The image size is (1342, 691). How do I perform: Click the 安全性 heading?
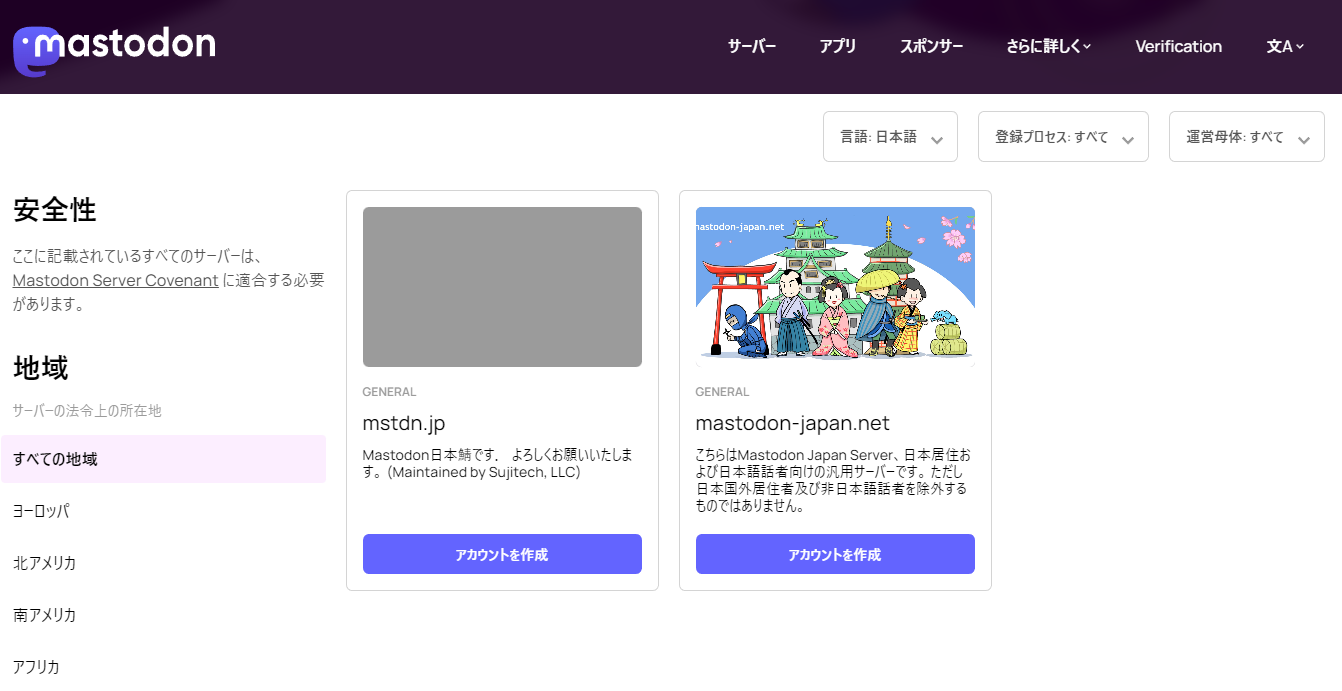55,210
